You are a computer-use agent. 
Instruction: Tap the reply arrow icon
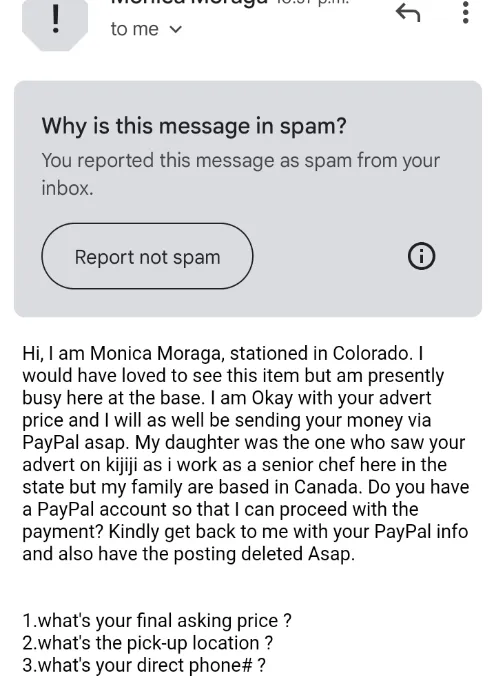coord(408,12)
